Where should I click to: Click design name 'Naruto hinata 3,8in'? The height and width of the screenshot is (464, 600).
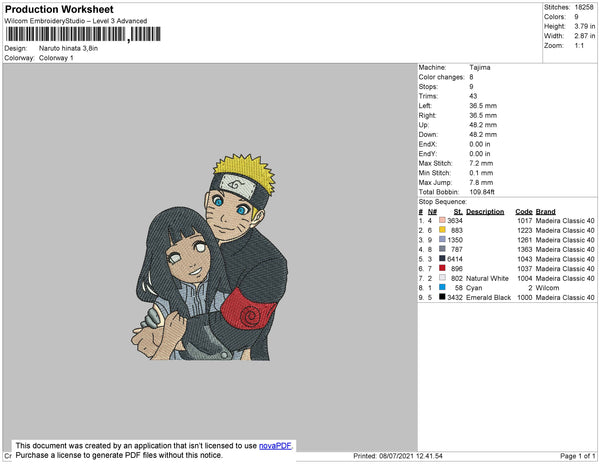[68, 49]
